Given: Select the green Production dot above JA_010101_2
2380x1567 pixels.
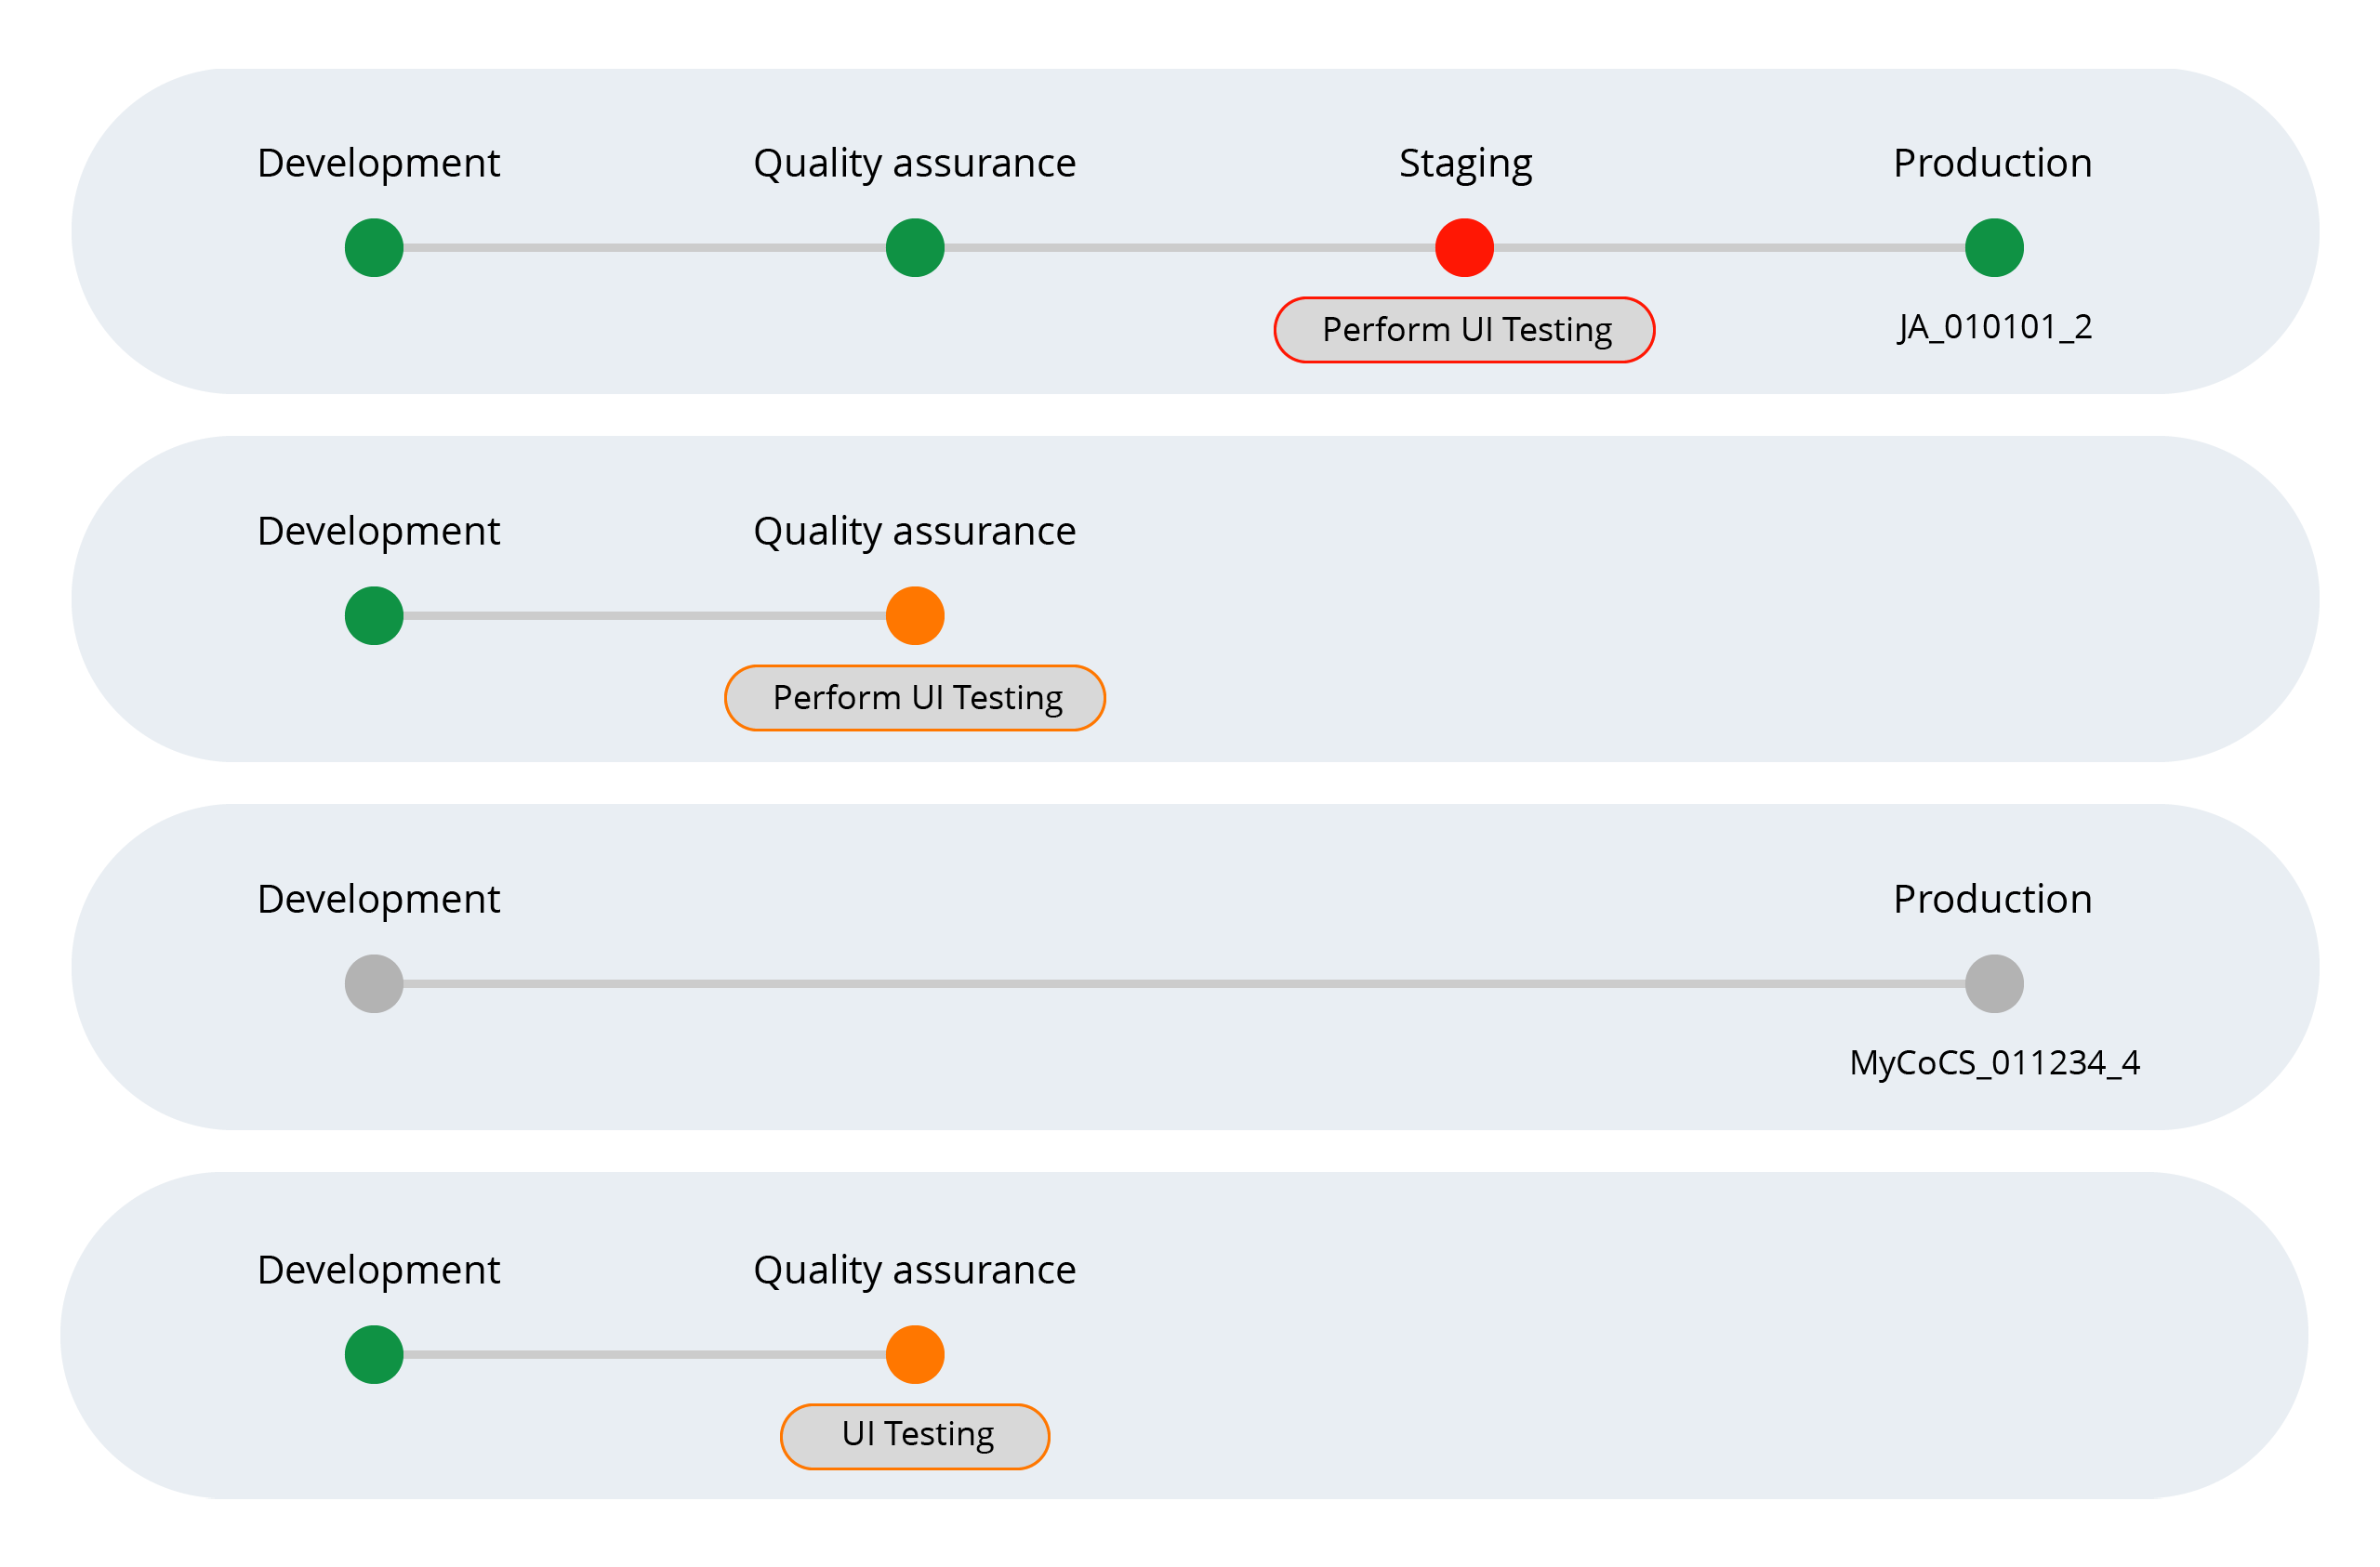Looking at the screenshot, I should click(1994, 248).
